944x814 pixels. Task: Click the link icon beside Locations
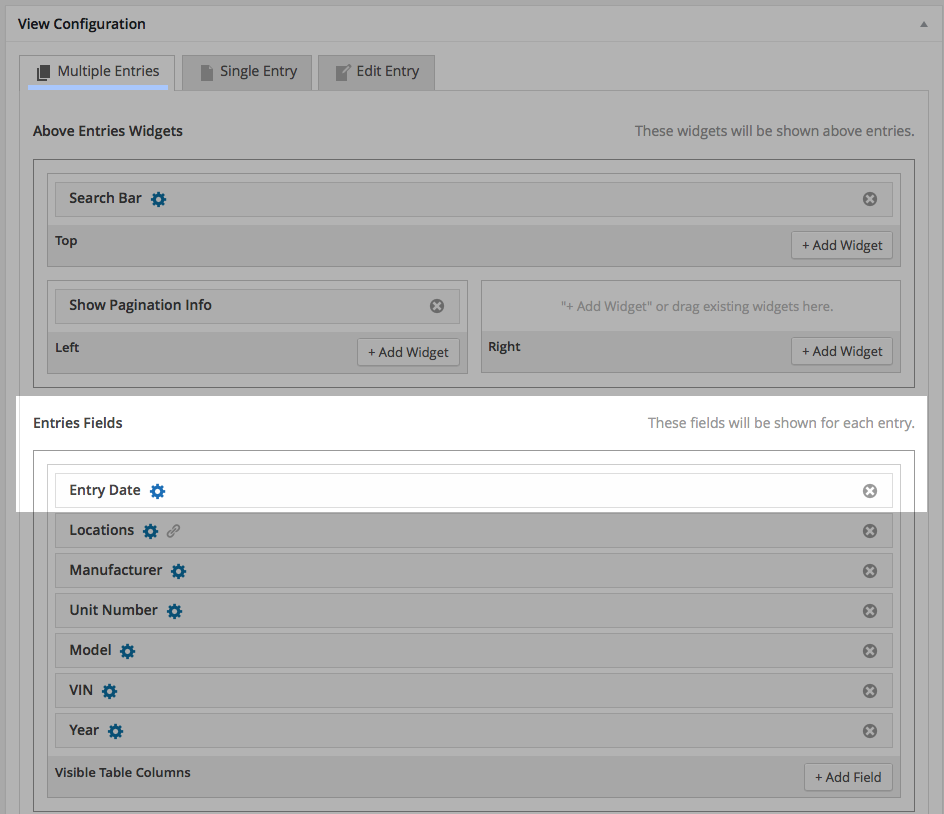pos(174,531)
